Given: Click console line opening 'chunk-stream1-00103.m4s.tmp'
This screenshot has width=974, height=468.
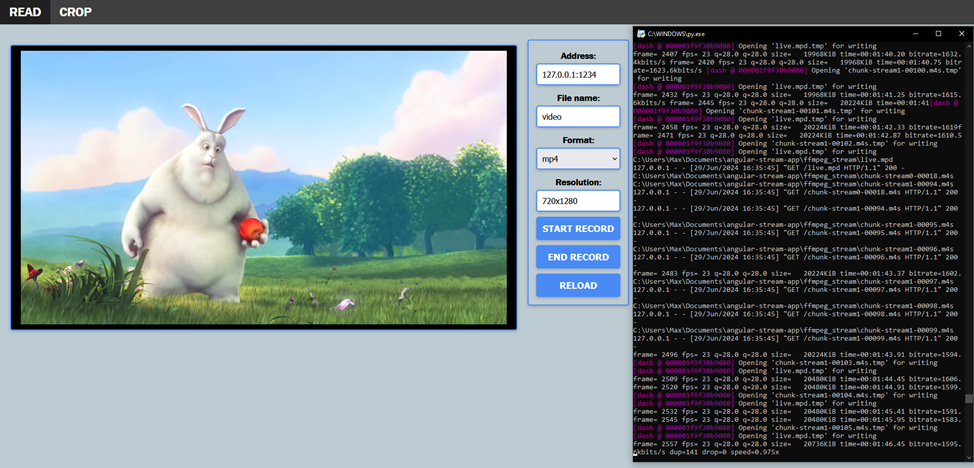Looking at the screenshot, I should pos(785,362).
